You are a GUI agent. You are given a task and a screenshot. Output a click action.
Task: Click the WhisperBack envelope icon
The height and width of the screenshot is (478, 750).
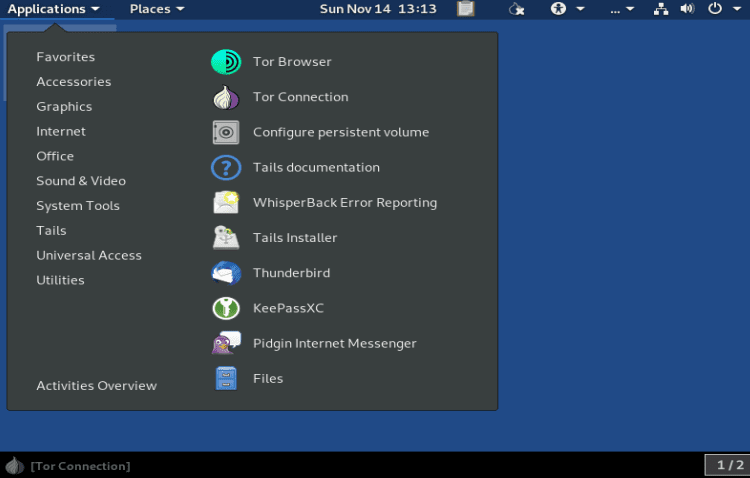[226, 202]
